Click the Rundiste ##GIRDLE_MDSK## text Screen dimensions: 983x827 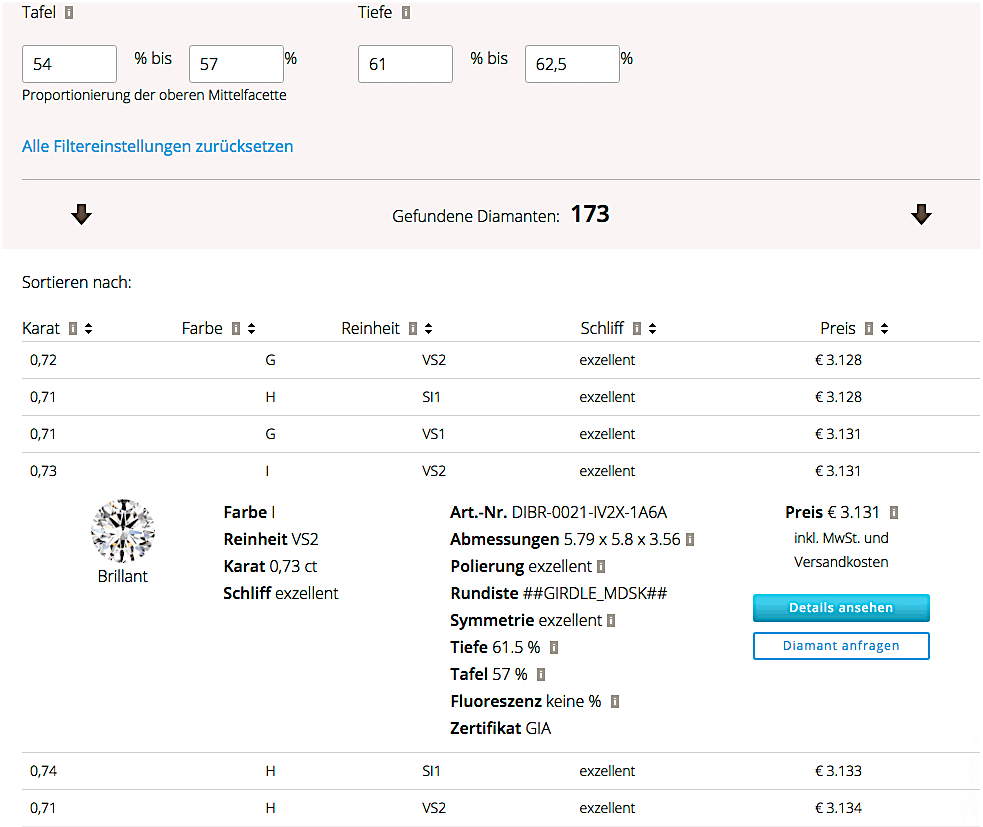tap(559, 594)
